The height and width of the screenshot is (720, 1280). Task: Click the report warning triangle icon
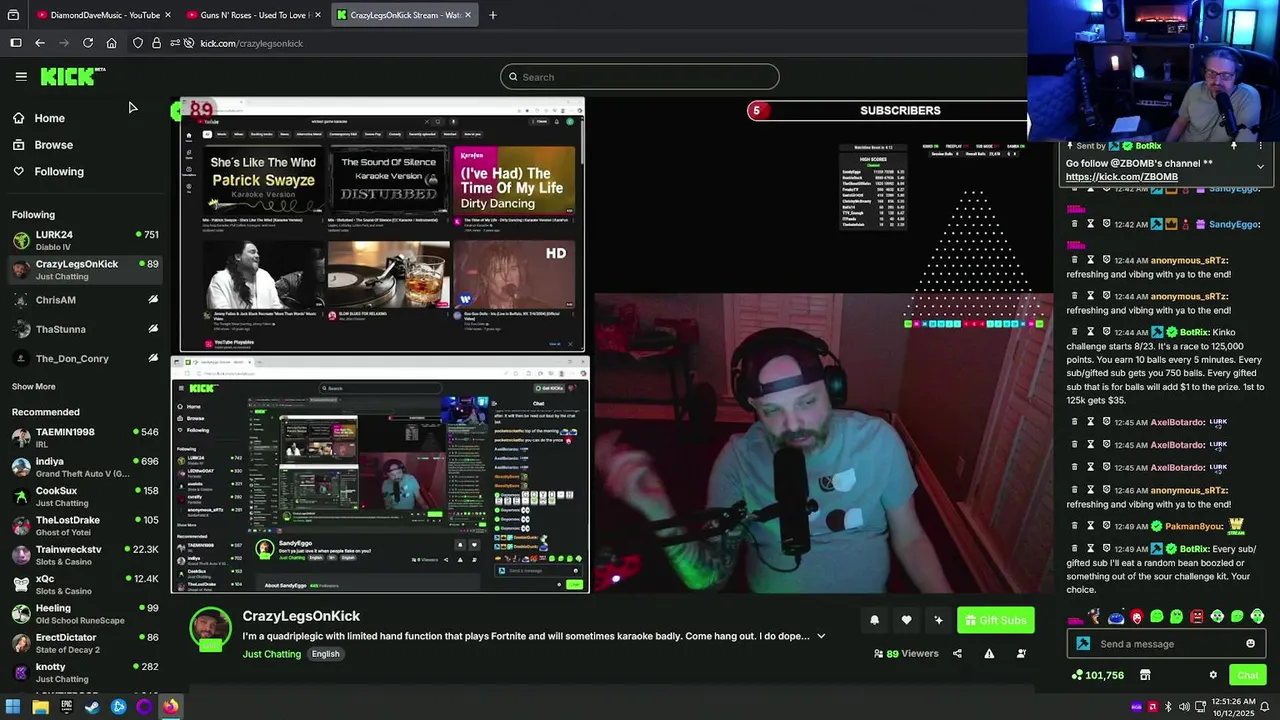point(989,654)
